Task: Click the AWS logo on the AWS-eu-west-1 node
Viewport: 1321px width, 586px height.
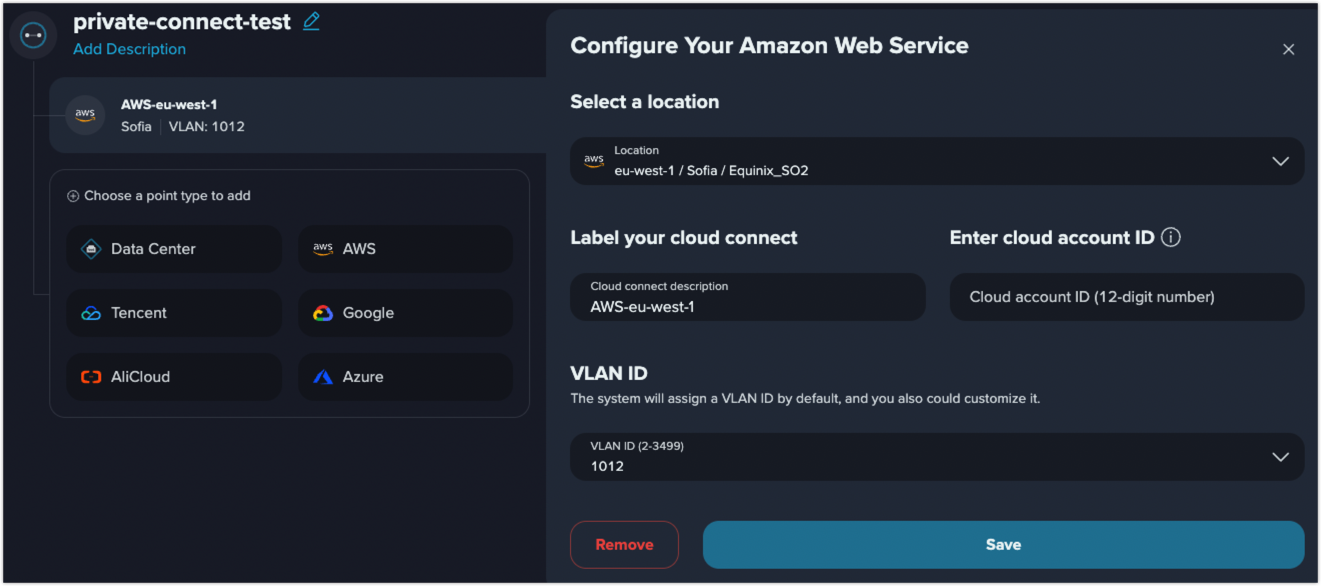Action: [x=85, y=115]
